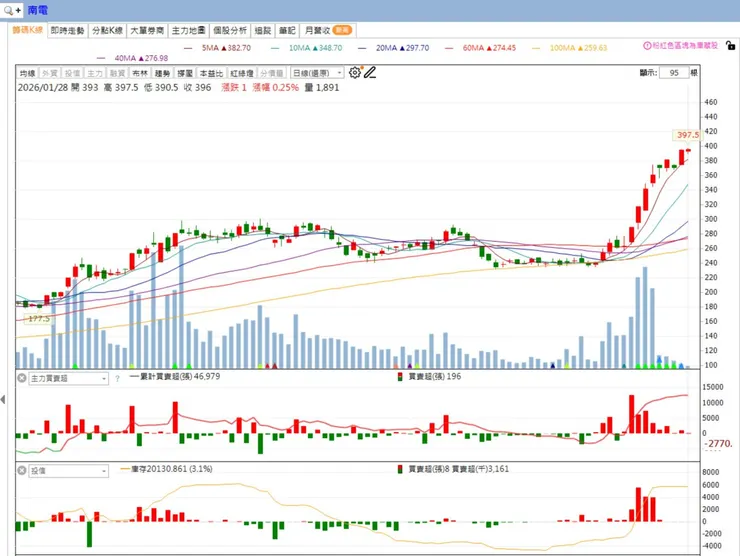The image size is (740, 556).
Task: Select the pen drawing tool icon
Action: (x=370, y=73)
